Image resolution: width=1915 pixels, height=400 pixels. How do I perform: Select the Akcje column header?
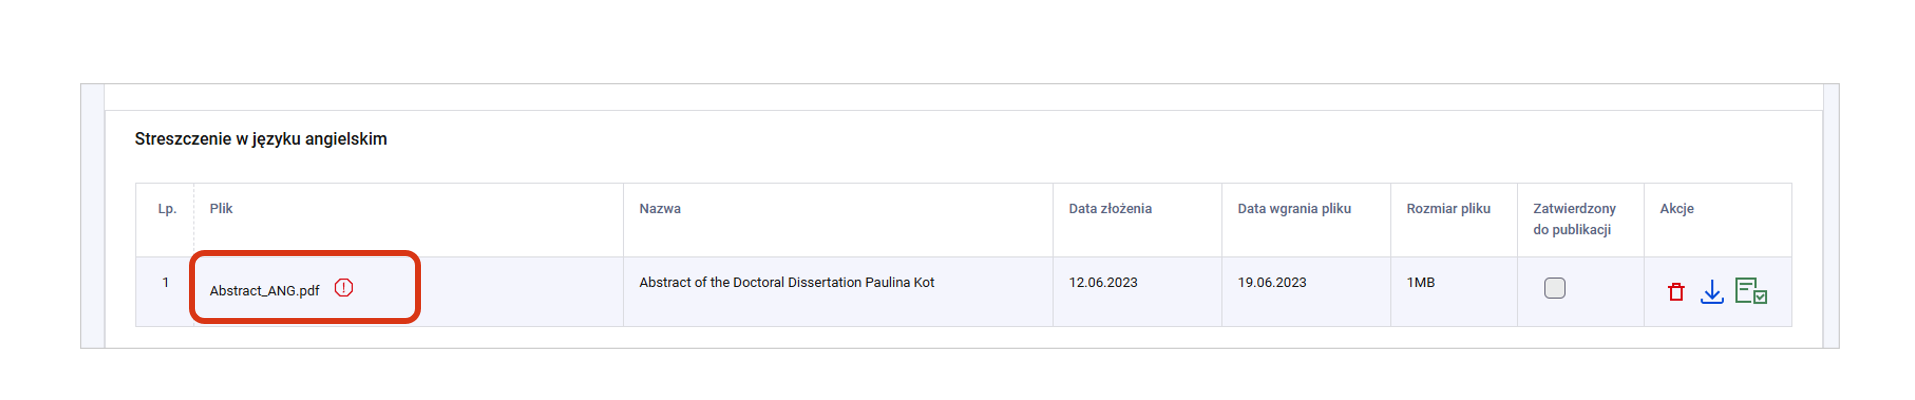click(x=1677, y=209)
